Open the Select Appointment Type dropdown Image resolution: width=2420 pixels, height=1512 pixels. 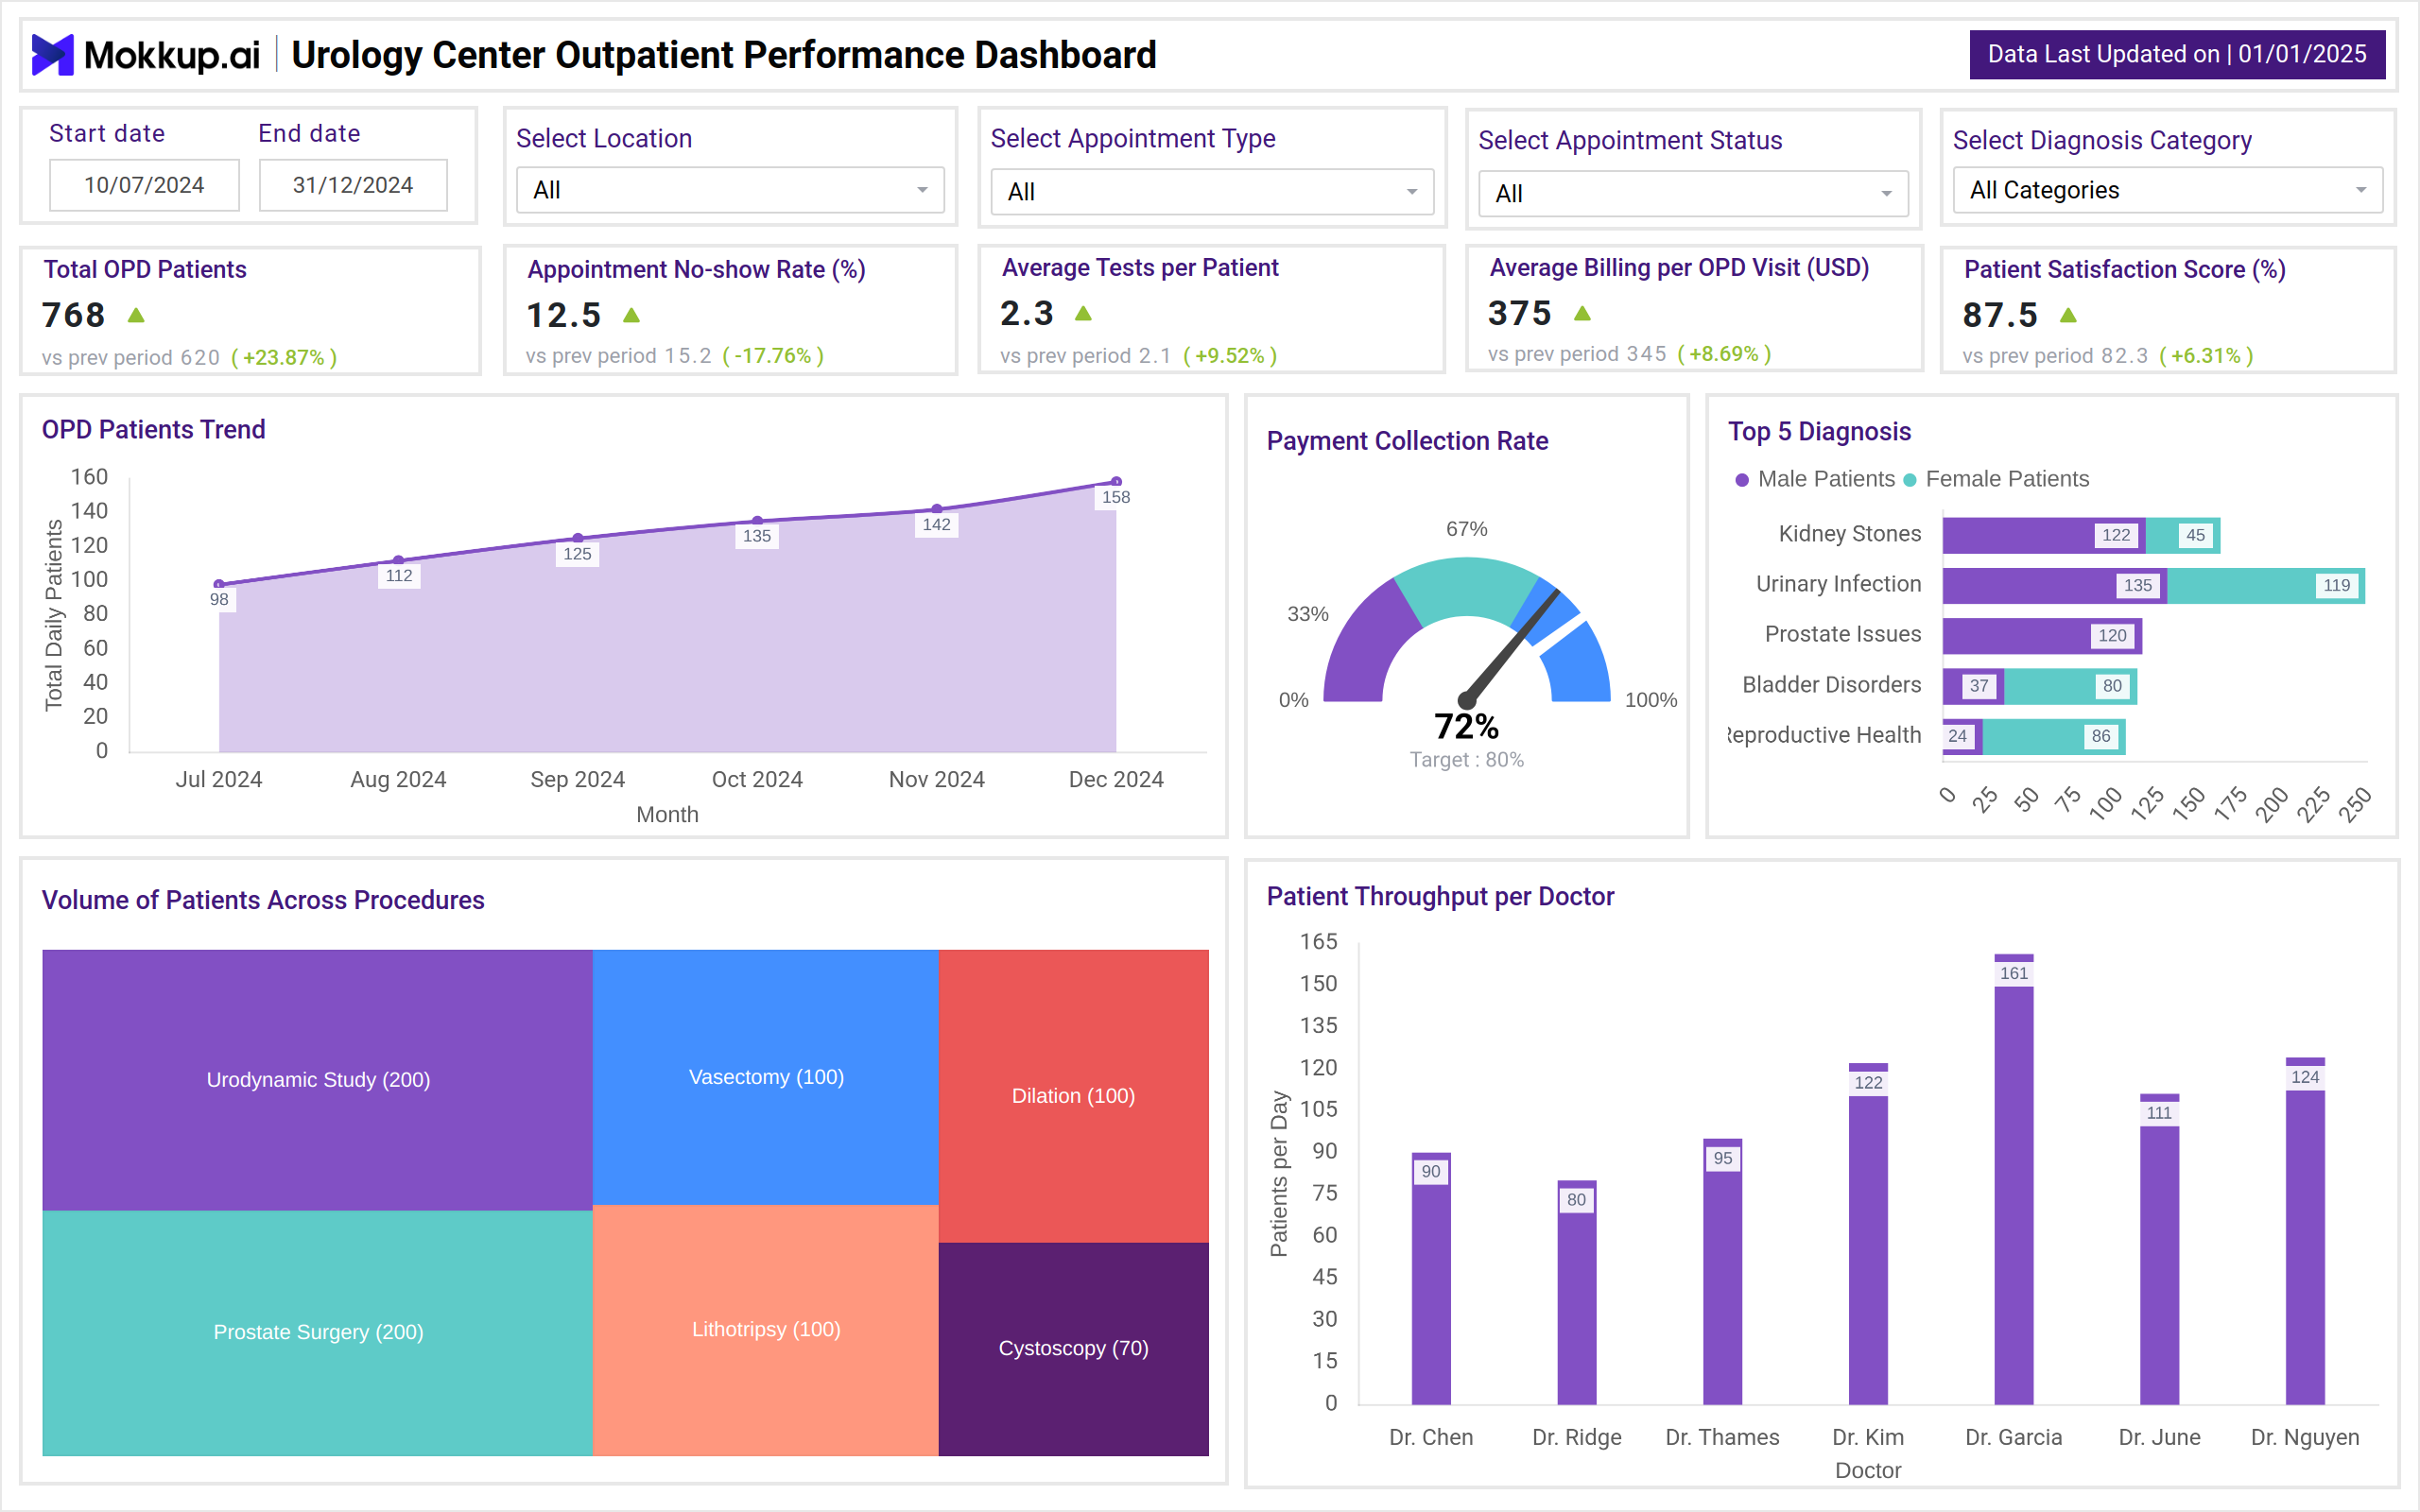click(x=1212, y=192)
